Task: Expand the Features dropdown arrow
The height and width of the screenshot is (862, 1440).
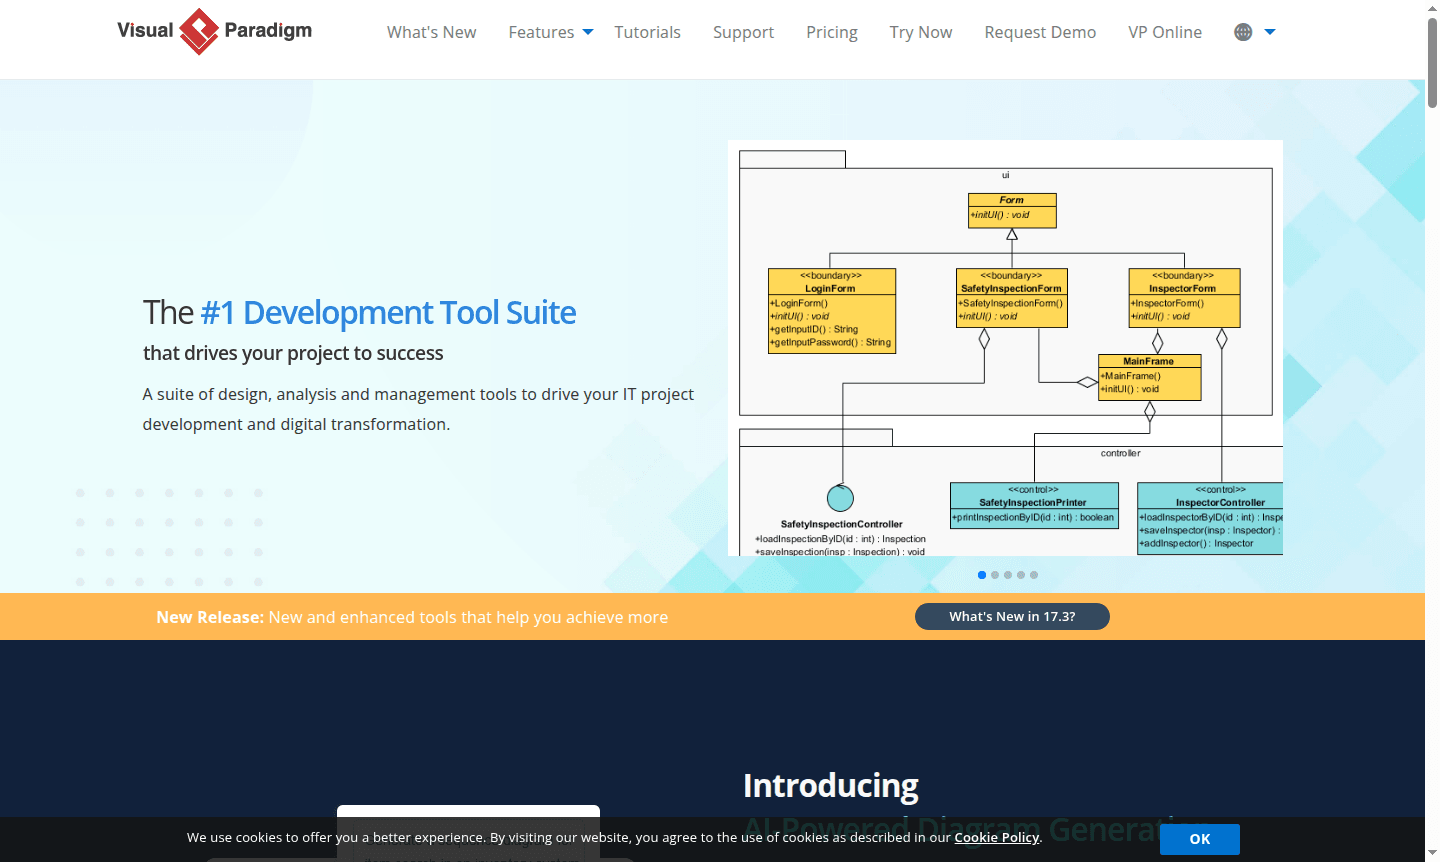Action: 588,32
